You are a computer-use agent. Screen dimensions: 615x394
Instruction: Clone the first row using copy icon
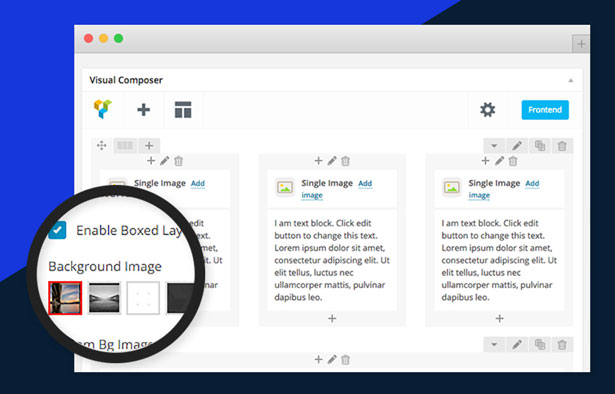540,146
